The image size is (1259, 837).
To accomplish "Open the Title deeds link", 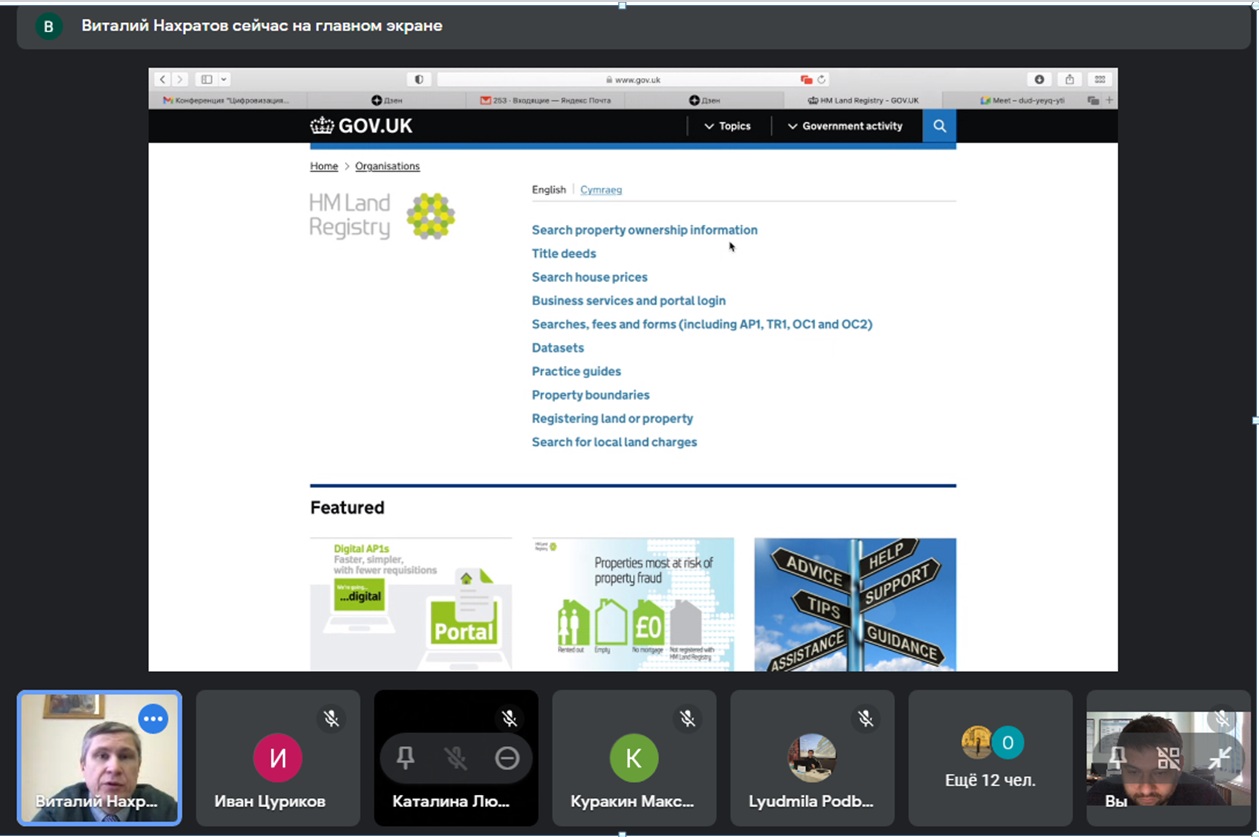I will tap(564, 254).
